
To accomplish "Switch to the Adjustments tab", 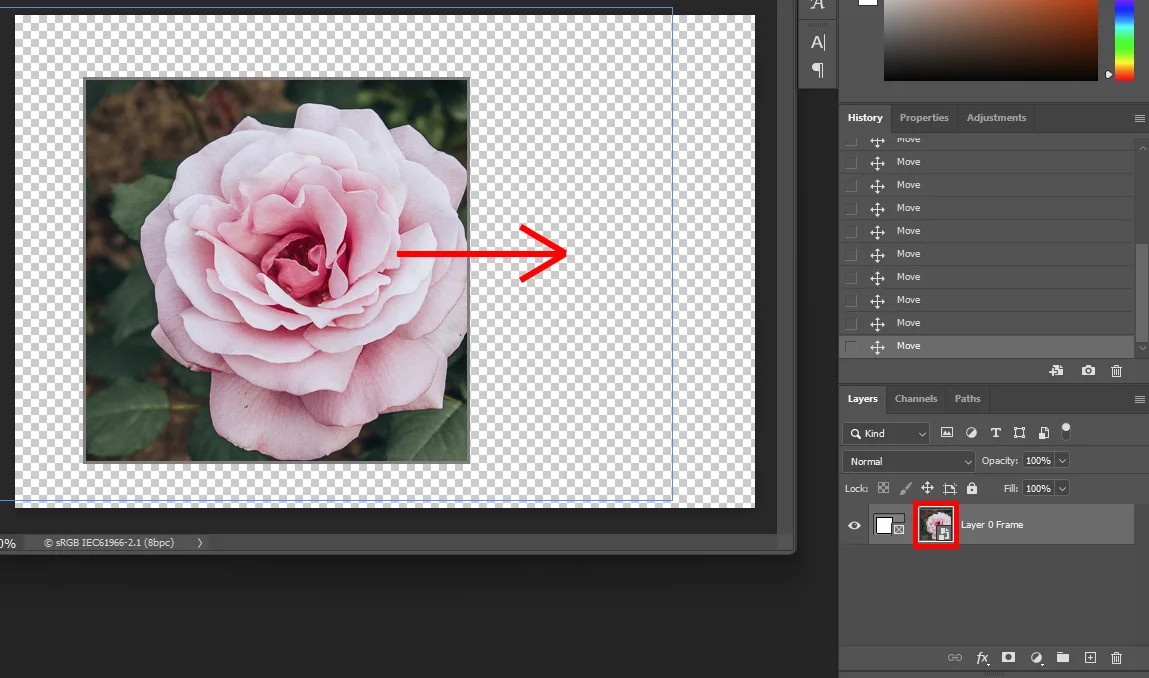I will click(x=996, y=118).
